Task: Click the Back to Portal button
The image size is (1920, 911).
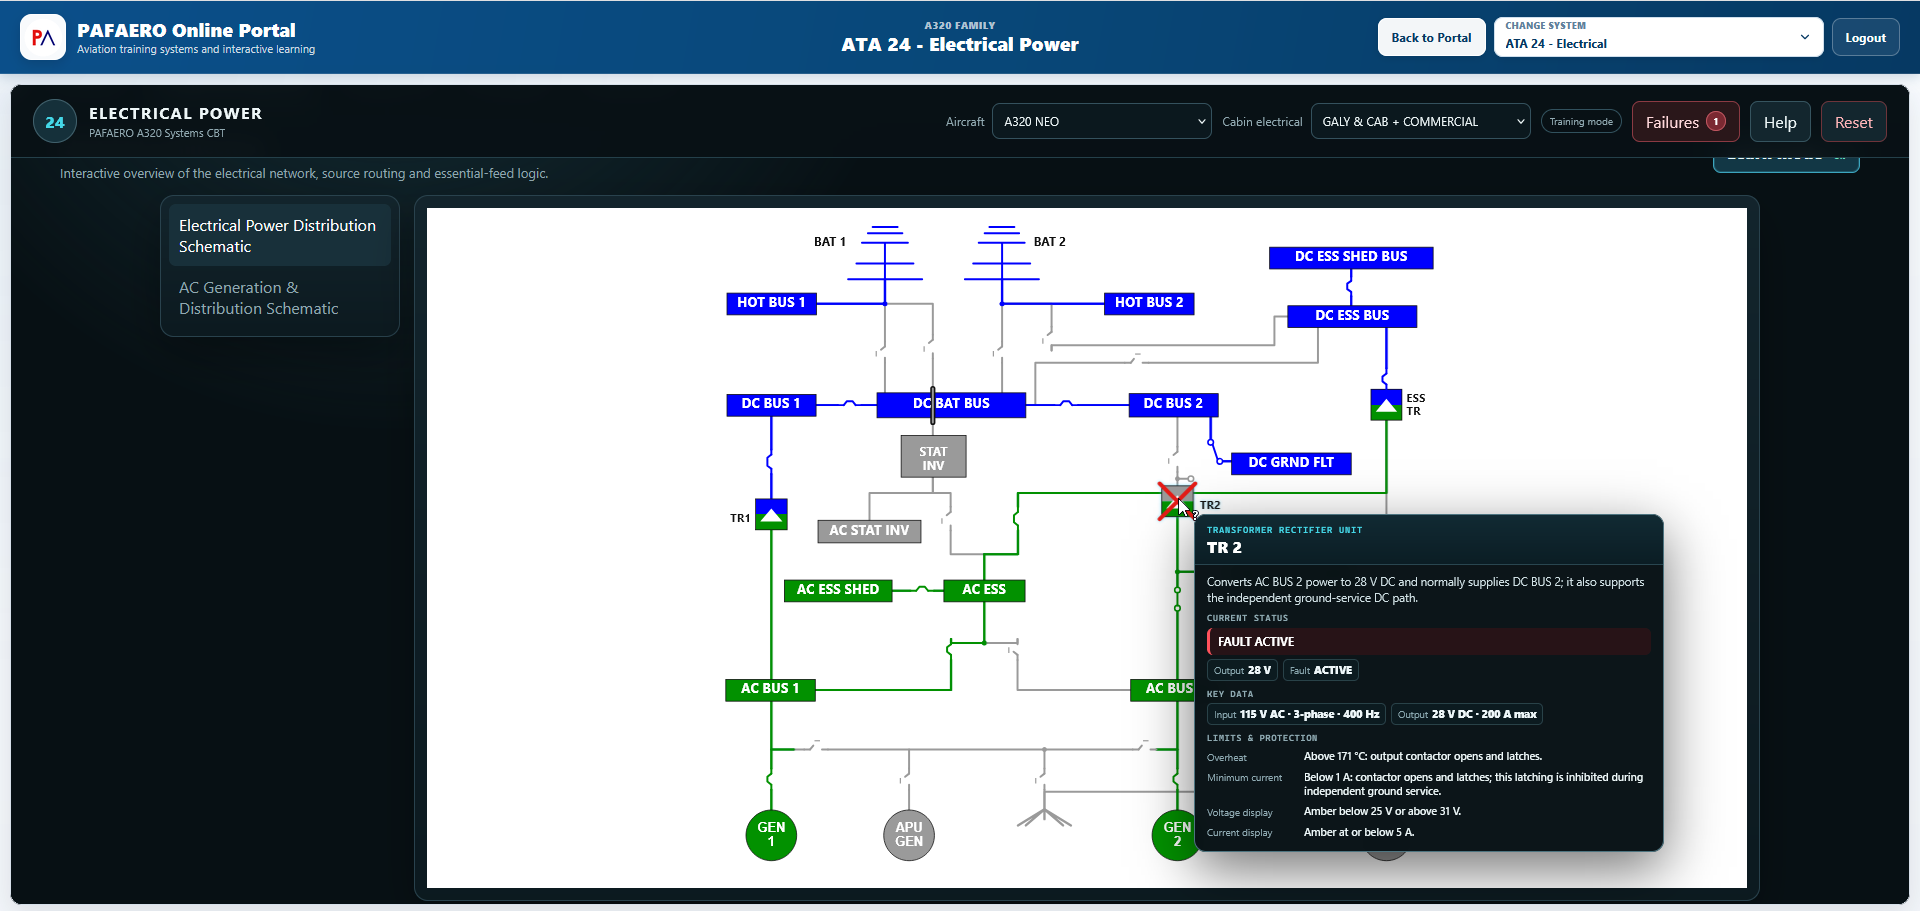Action: pos(1431,38)
